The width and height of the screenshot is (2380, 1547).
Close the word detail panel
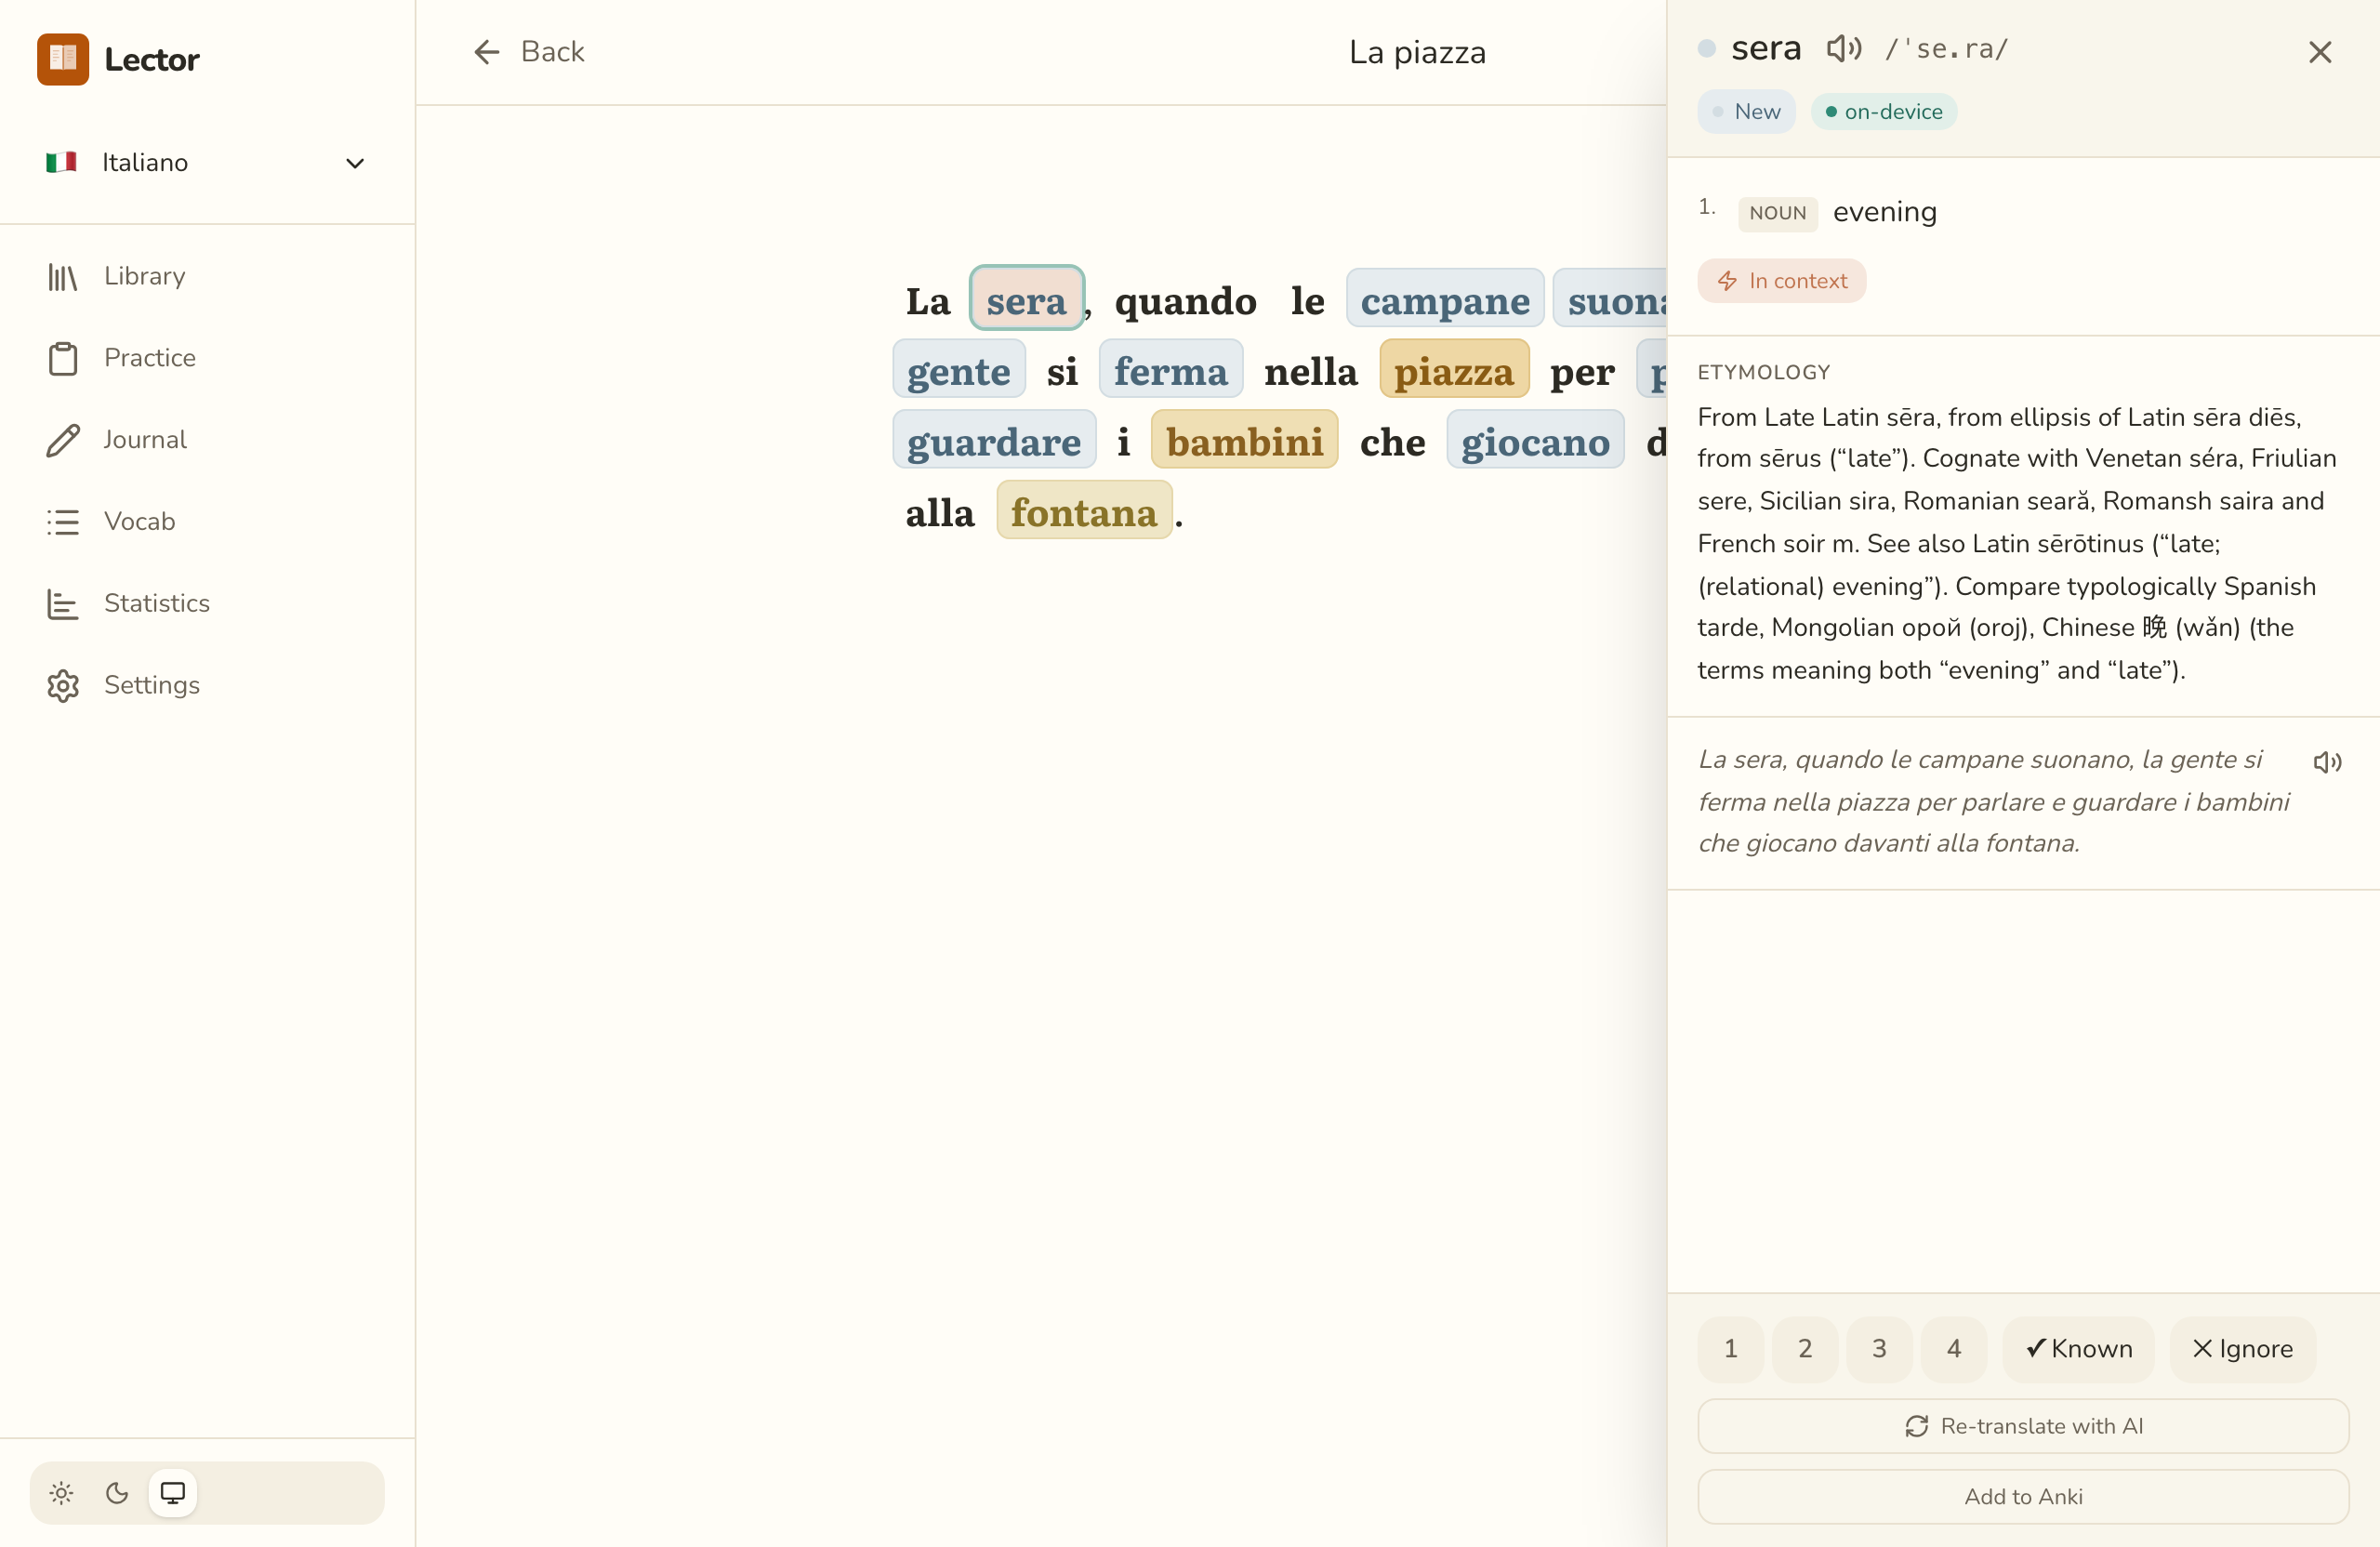[2320, 52]
